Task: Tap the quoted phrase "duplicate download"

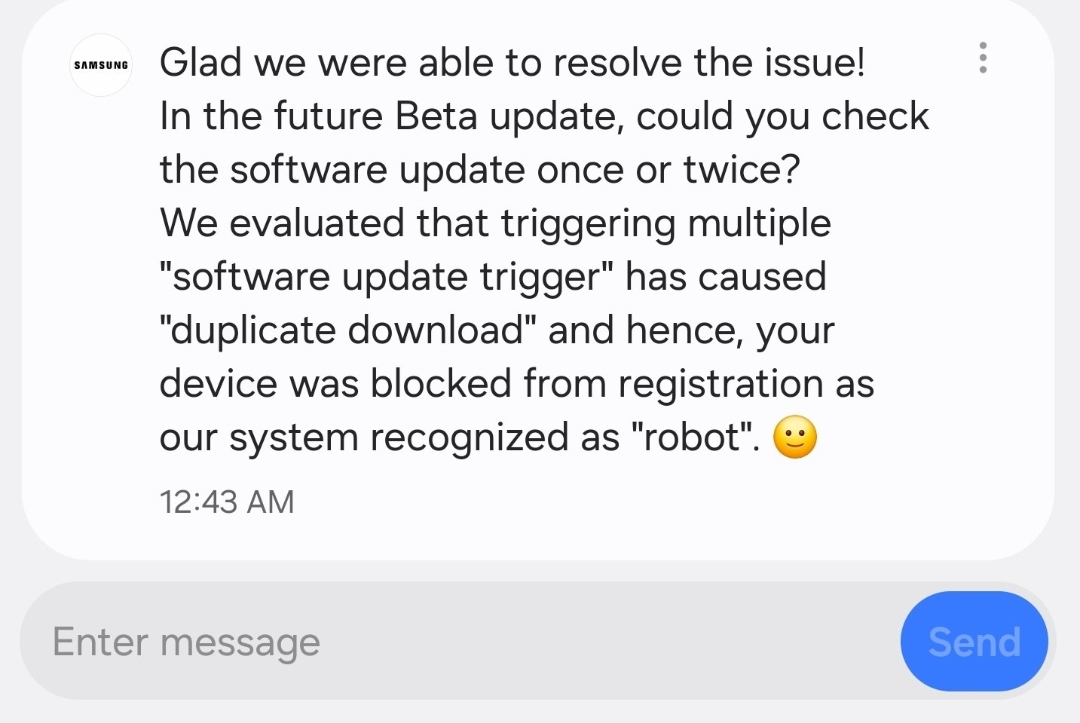Action: [349, 331]
